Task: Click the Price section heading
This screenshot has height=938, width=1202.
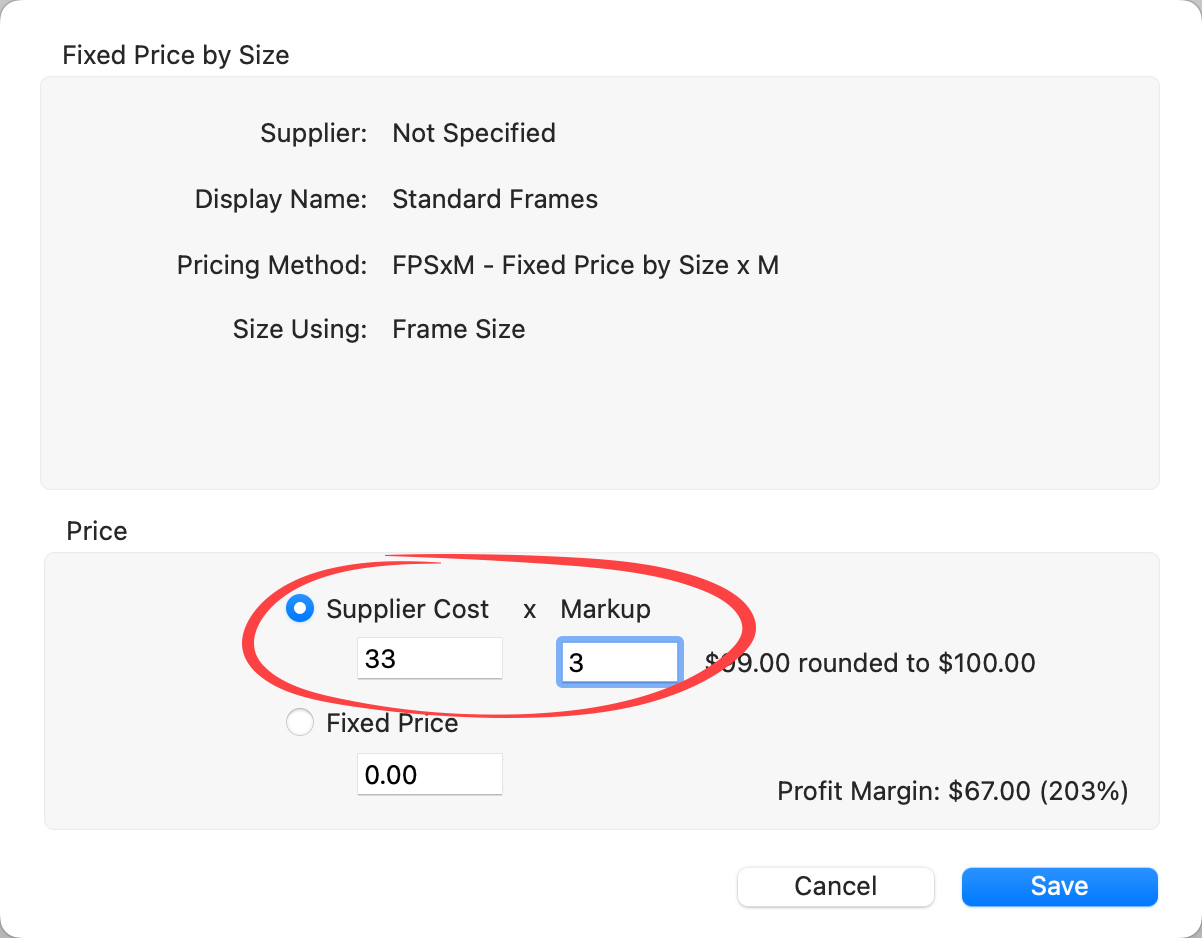Action: click(97, 531)
